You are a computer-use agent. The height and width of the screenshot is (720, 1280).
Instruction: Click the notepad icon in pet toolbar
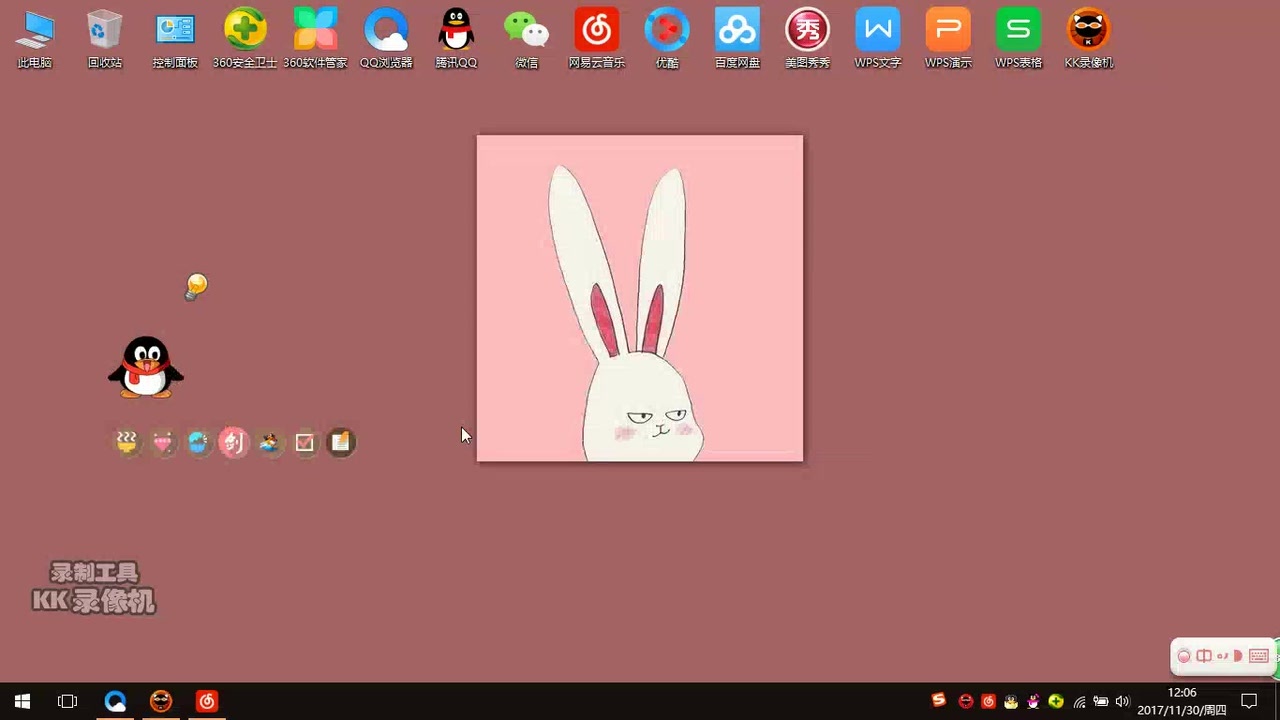(341, 442)
